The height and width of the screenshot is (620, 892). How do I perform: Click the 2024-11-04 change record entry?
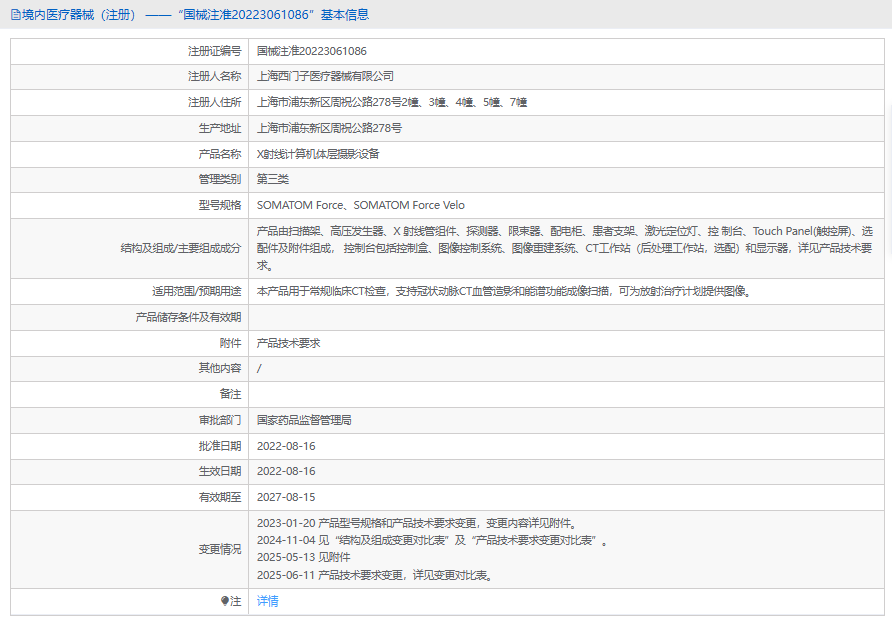coord(432,540)
